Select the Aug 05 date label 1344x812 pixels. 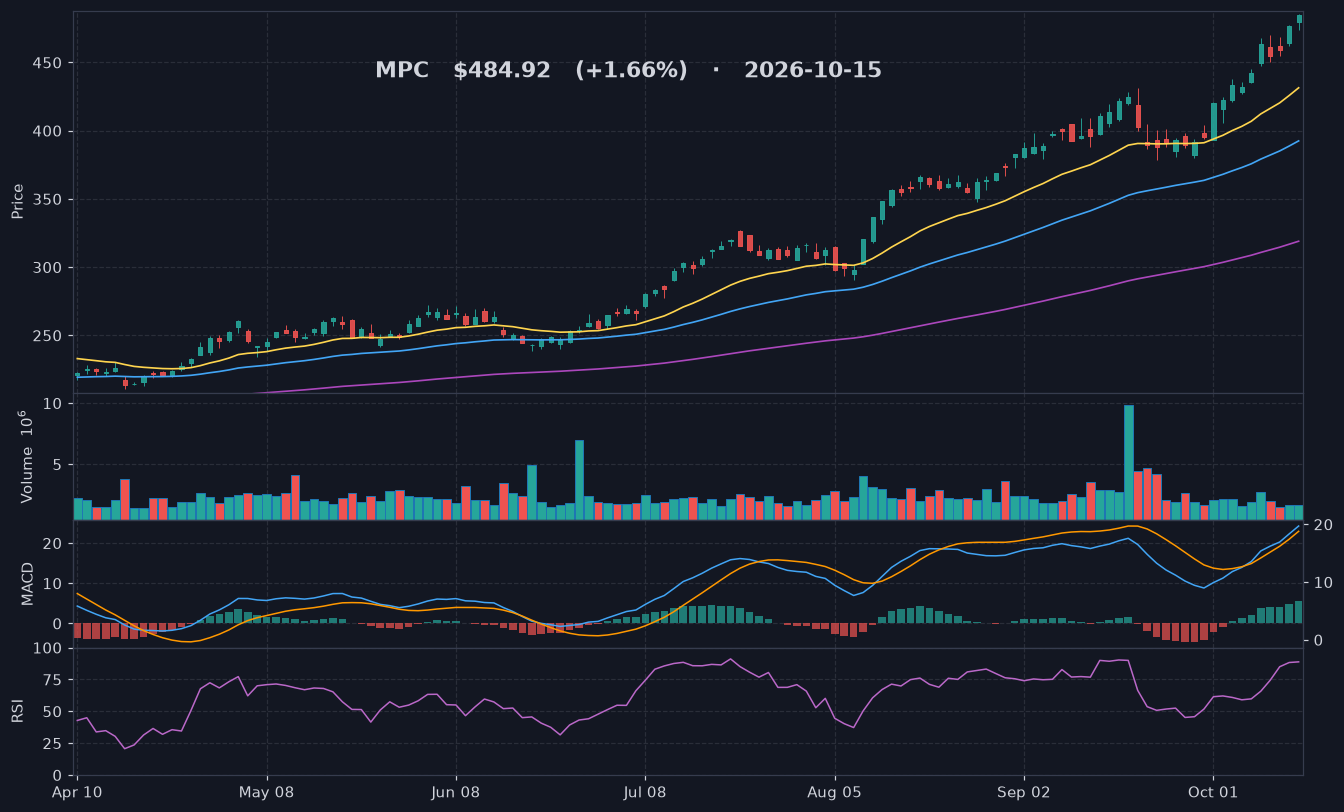tap(834, 793)
